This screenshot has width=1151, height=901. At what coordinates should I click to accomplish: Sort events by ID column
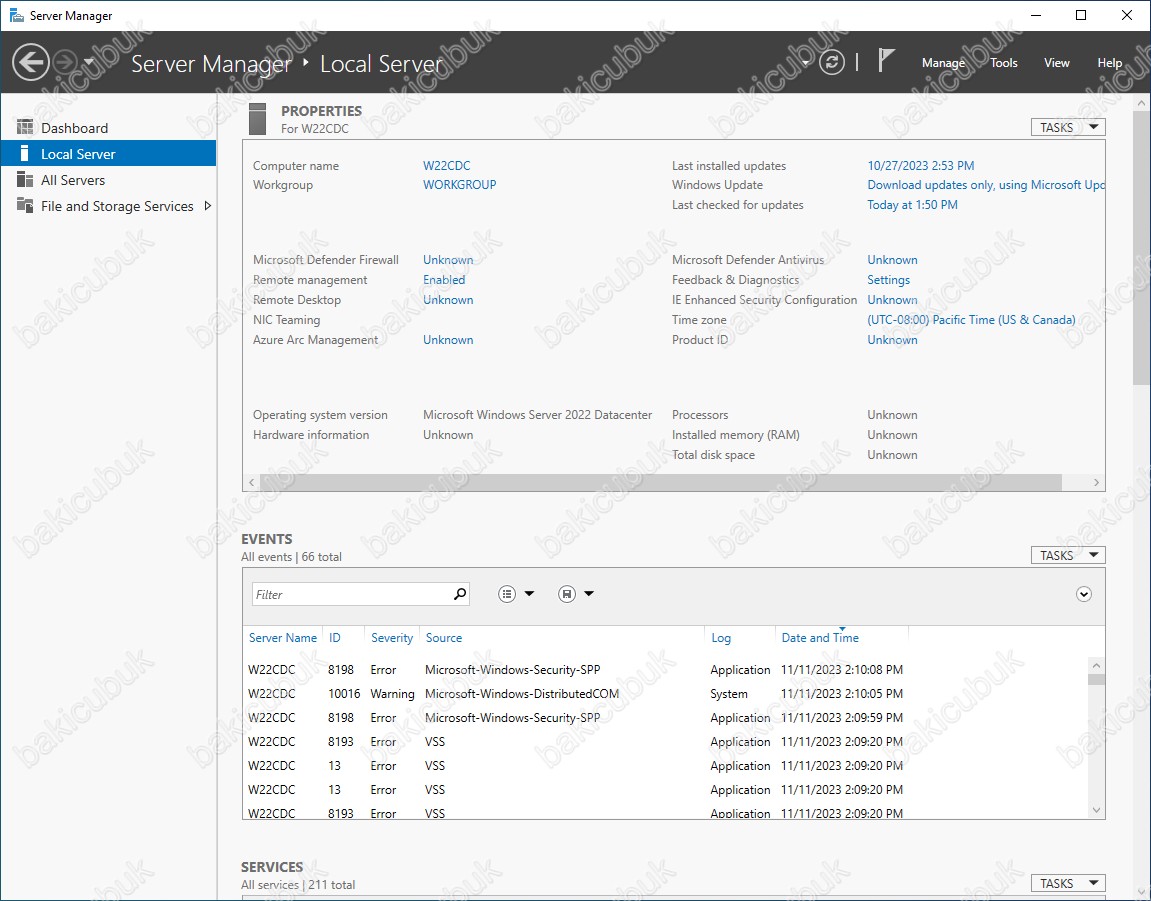(335, 638)
